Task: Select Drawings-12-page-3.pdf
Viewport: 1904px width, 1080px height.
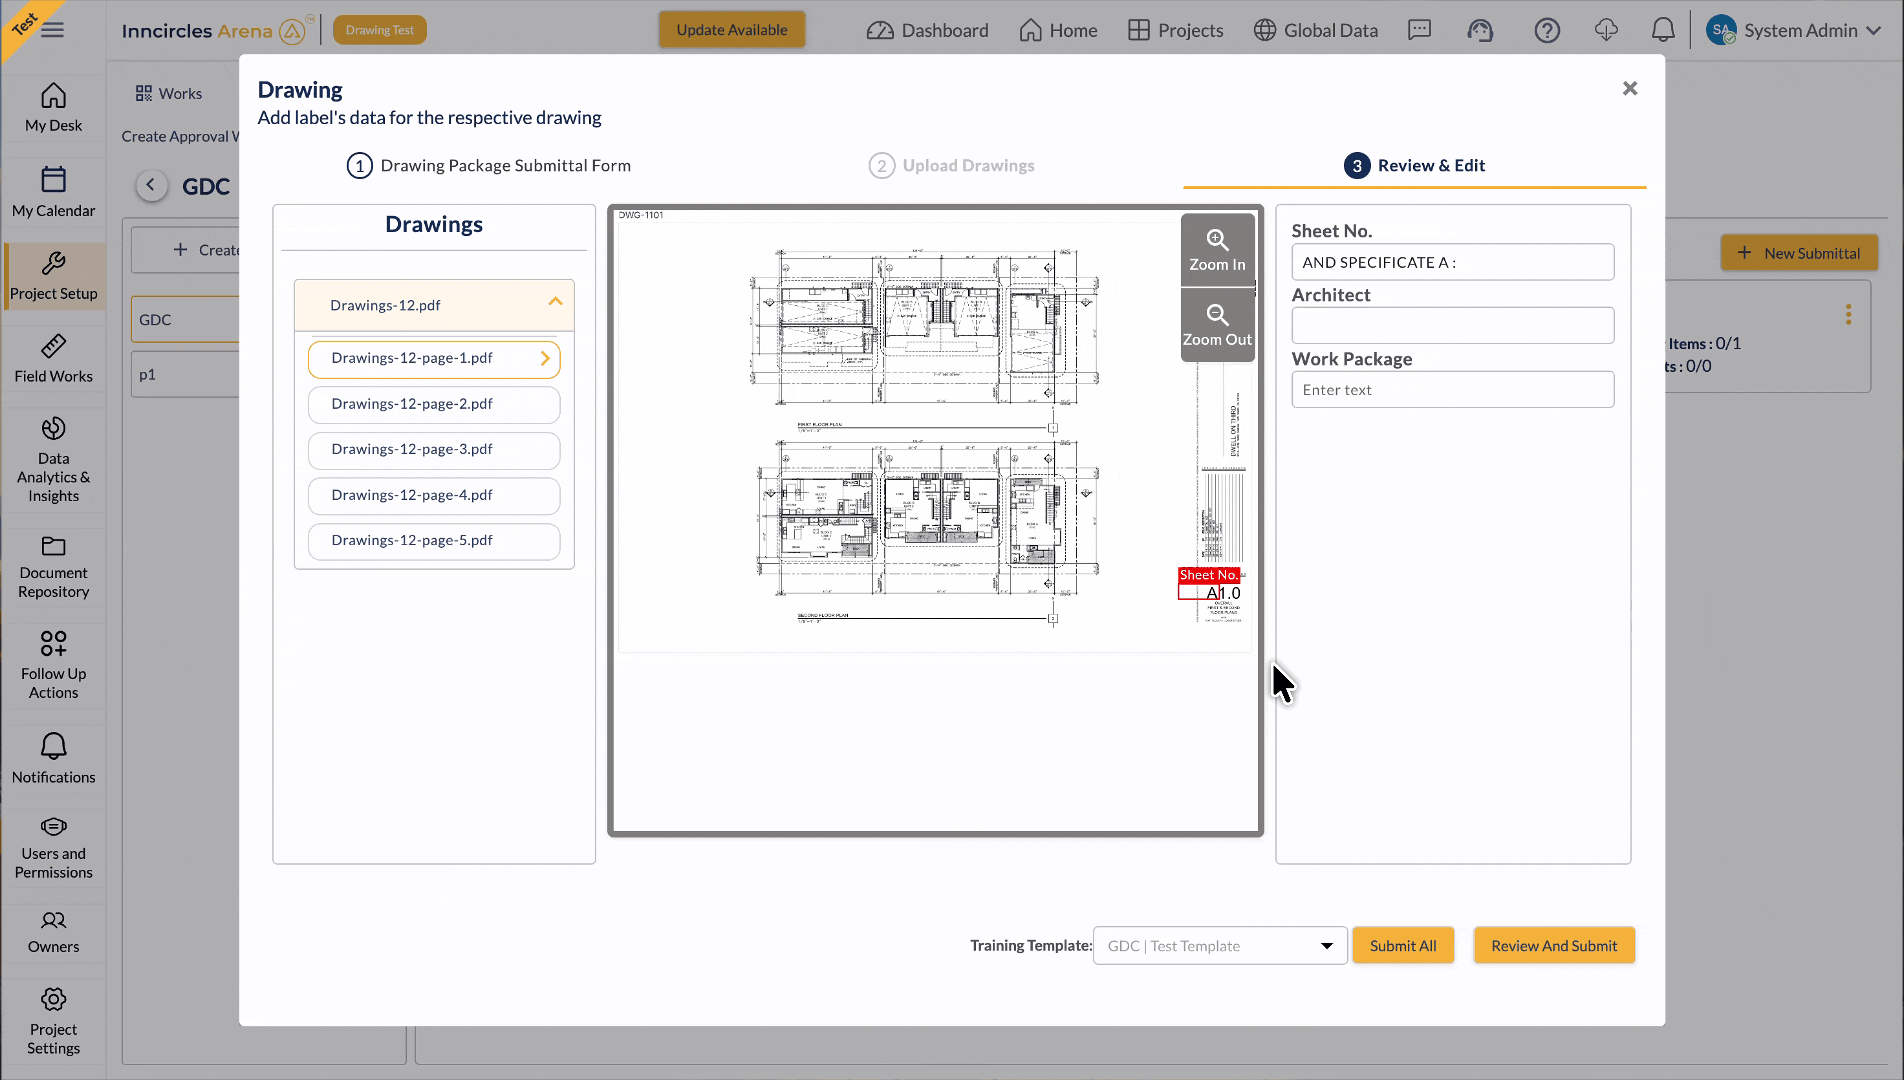Action: 434,450
